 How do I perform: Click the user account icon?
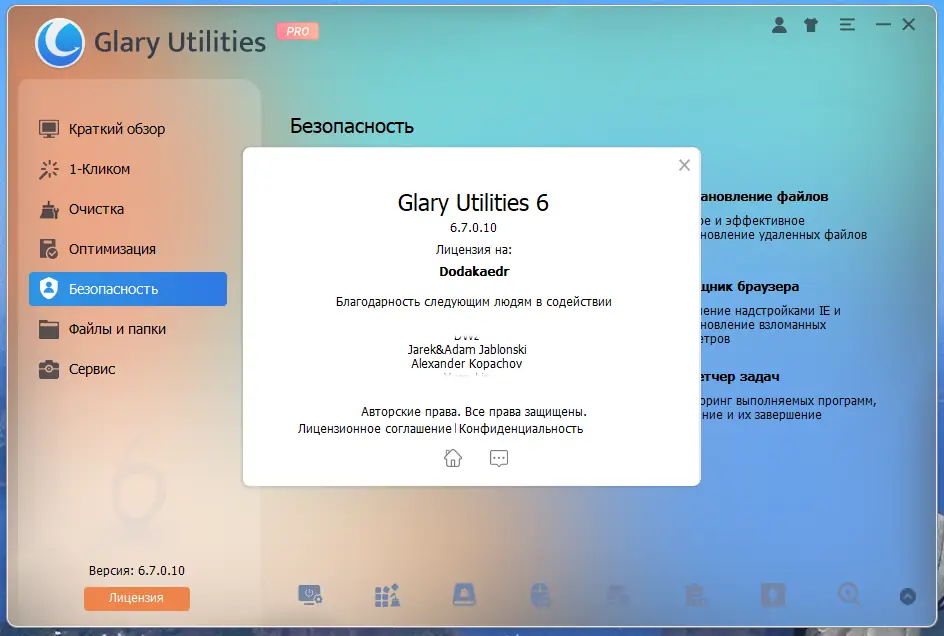click(x=779, y=25)
